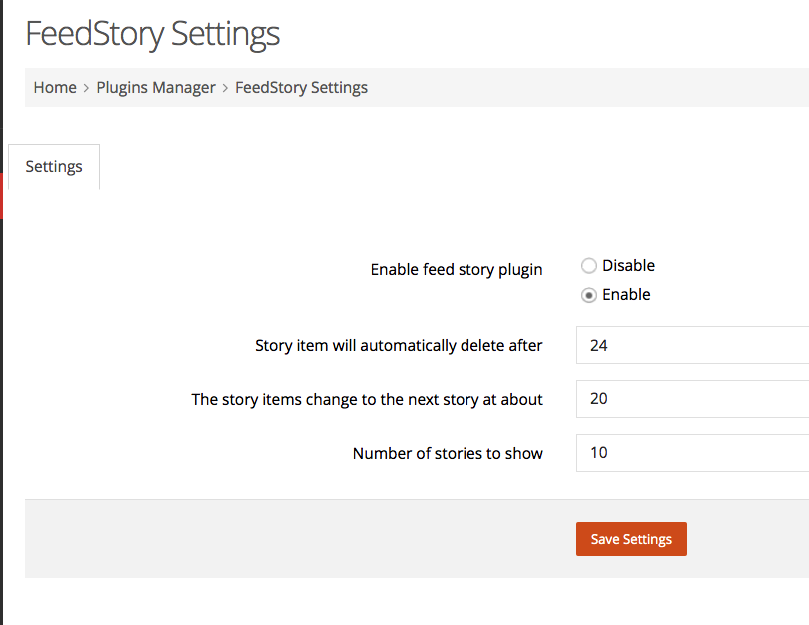
Task: Click the Save Settings button
Action: coord(631,539)
